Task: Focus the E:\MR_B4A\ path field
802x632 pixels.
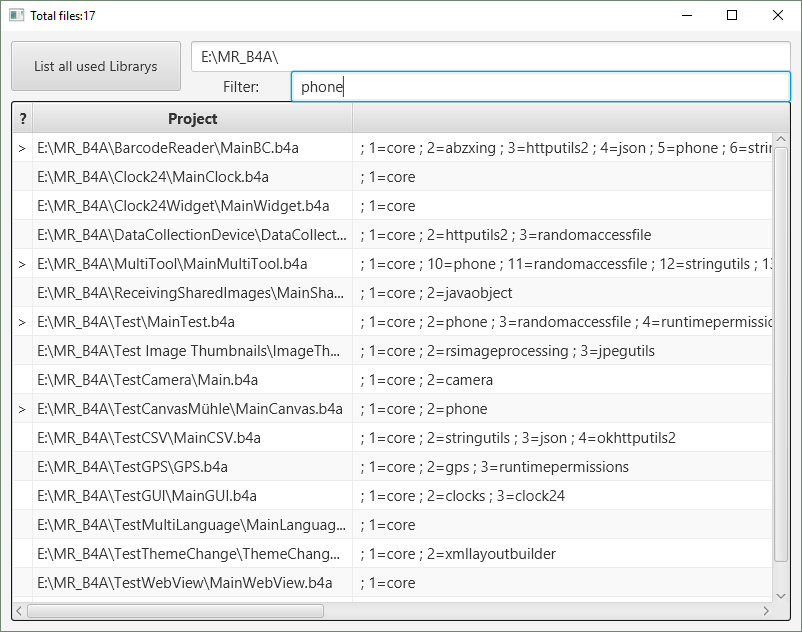Action: coord(491,56)
